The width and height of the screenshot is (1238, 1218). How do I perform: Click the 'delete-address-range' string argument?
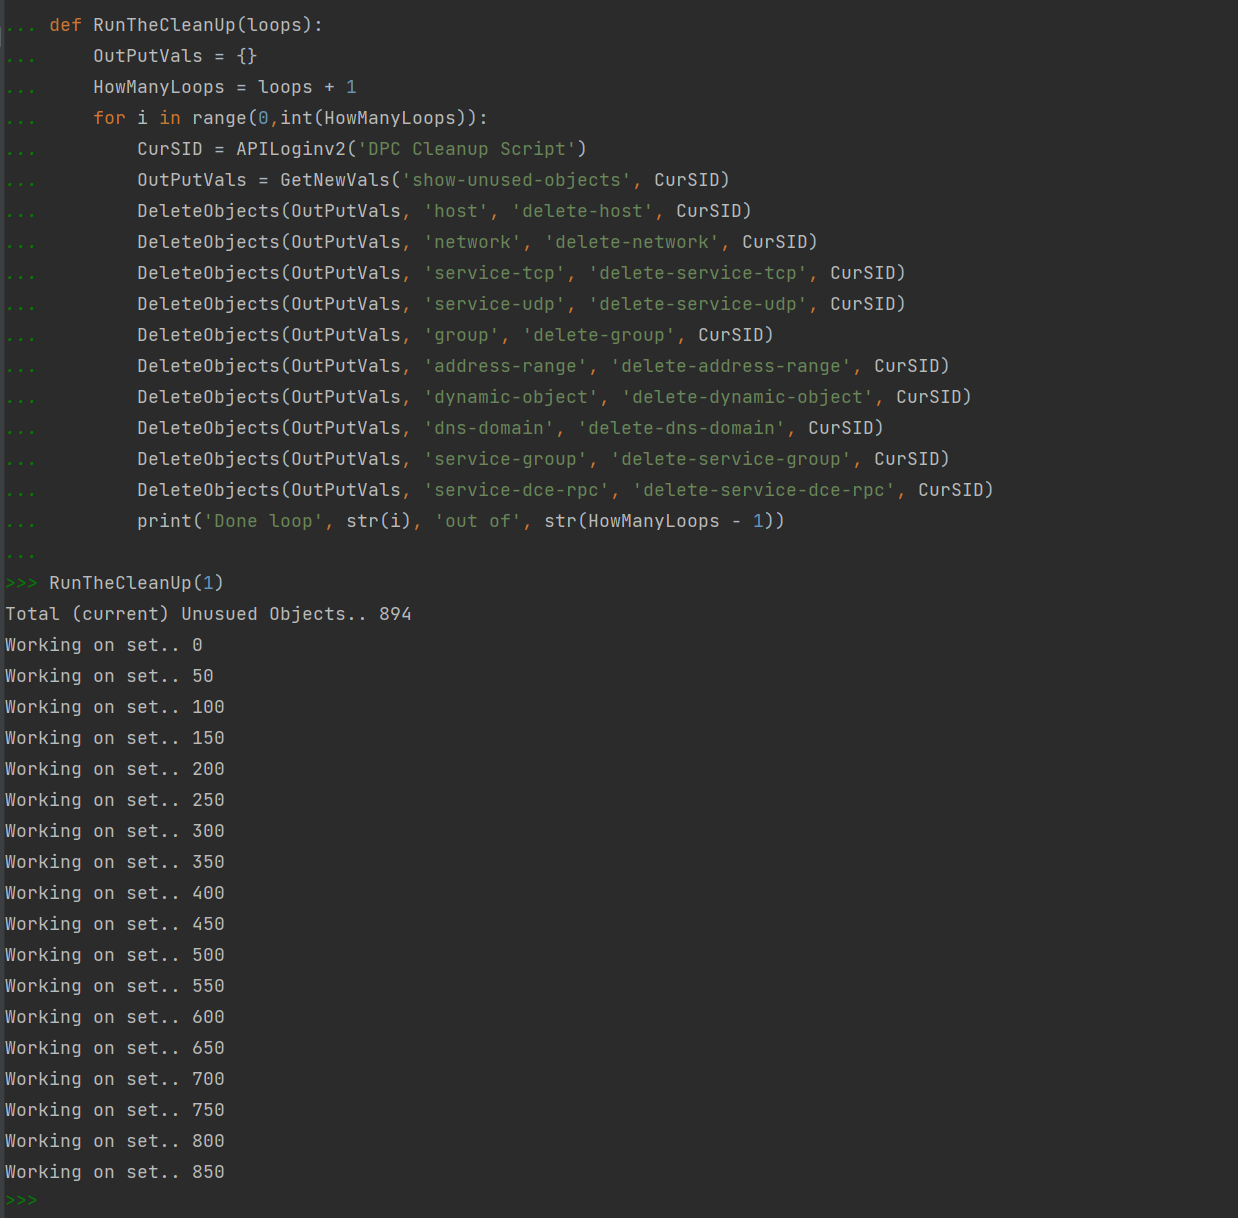(x=731, y=366)
